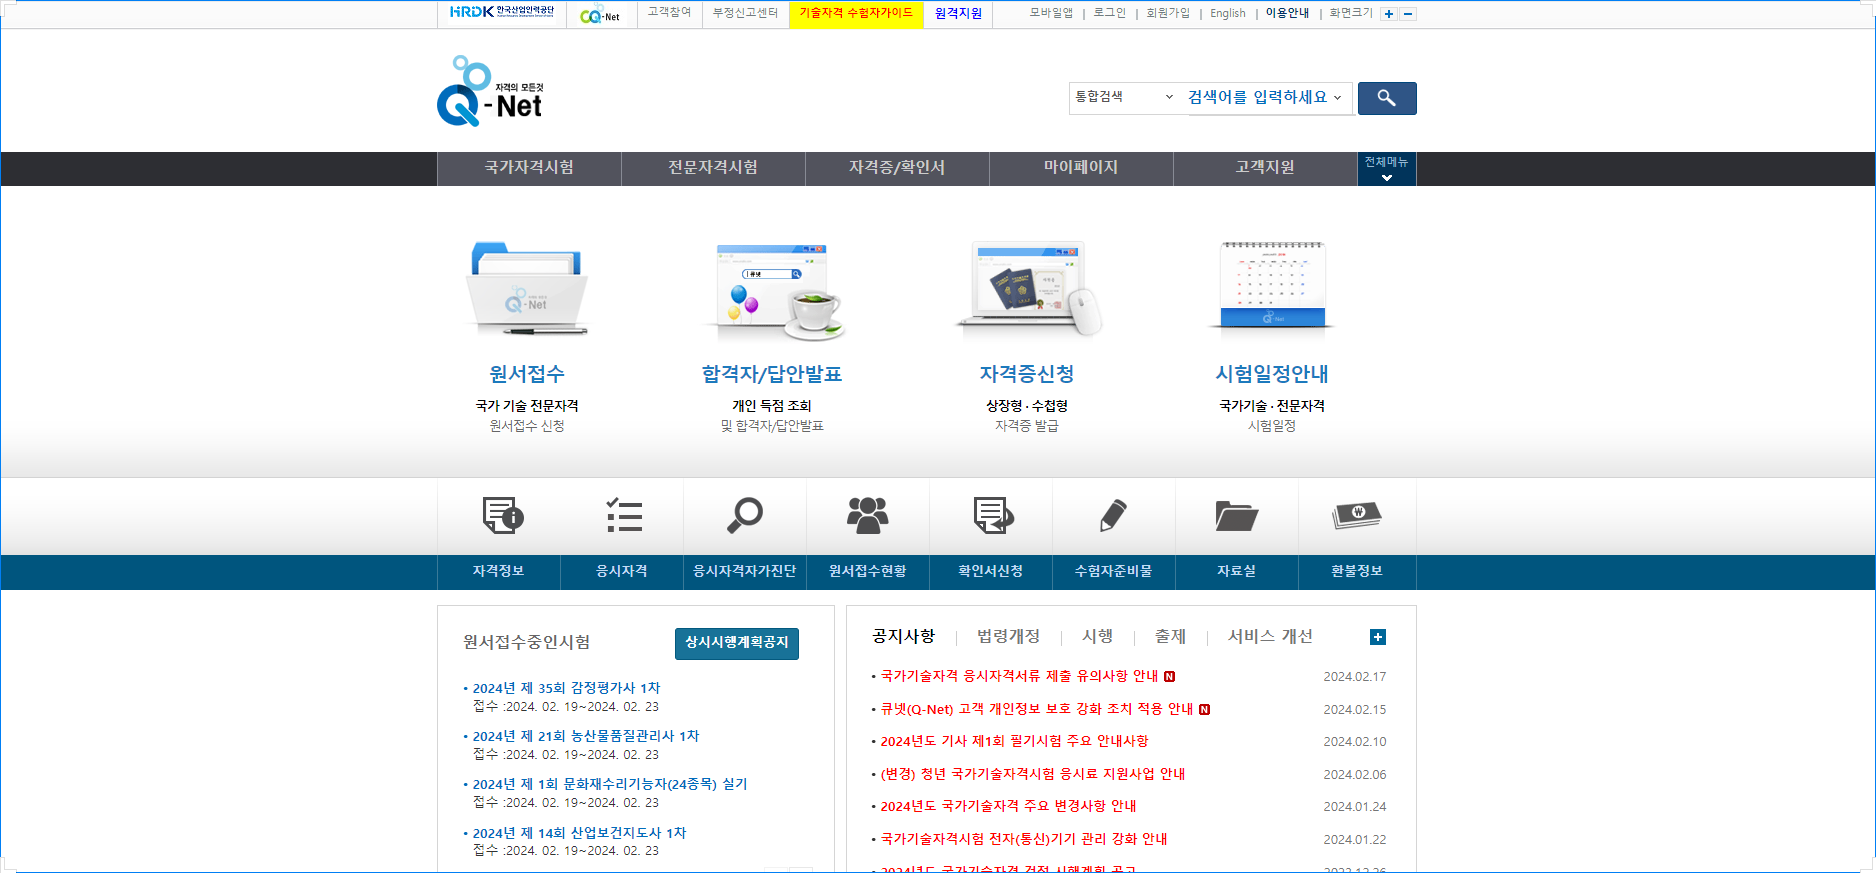Viewport: 1876px width, 873px height.
Task: Open the 전문자격시험 menu
Action: 713,168
